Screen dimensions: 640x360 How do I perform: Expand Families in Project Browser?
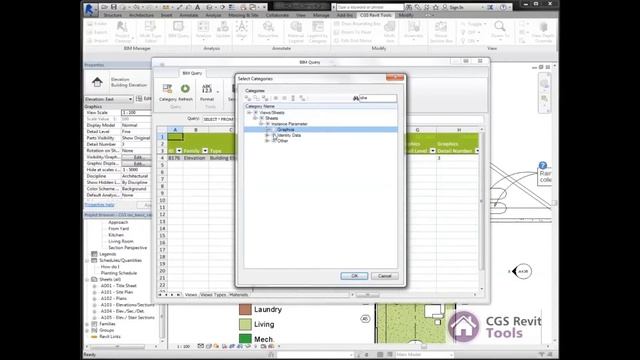pyautogui.click(x=87, y=324)
